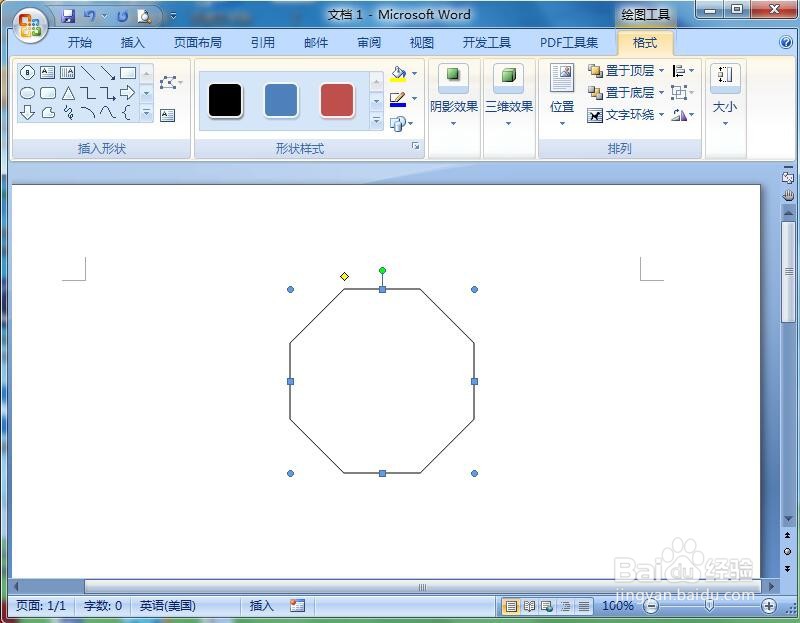800x623 pixels.
Task: Select the straight line shape
Action: click(x=88, y=72)
